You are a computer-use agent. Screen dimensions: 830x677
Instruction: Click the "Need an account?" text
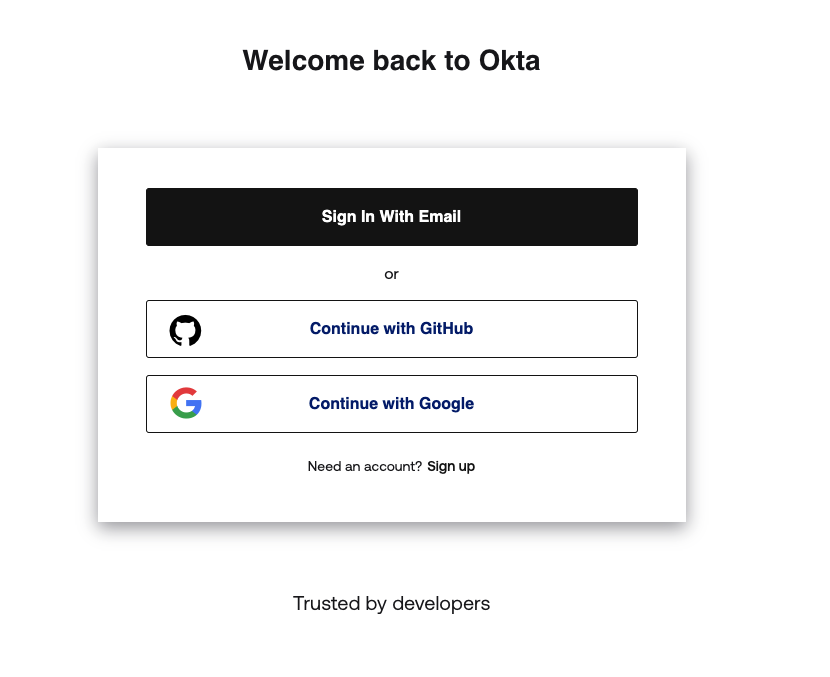click(x=365, y=466)
